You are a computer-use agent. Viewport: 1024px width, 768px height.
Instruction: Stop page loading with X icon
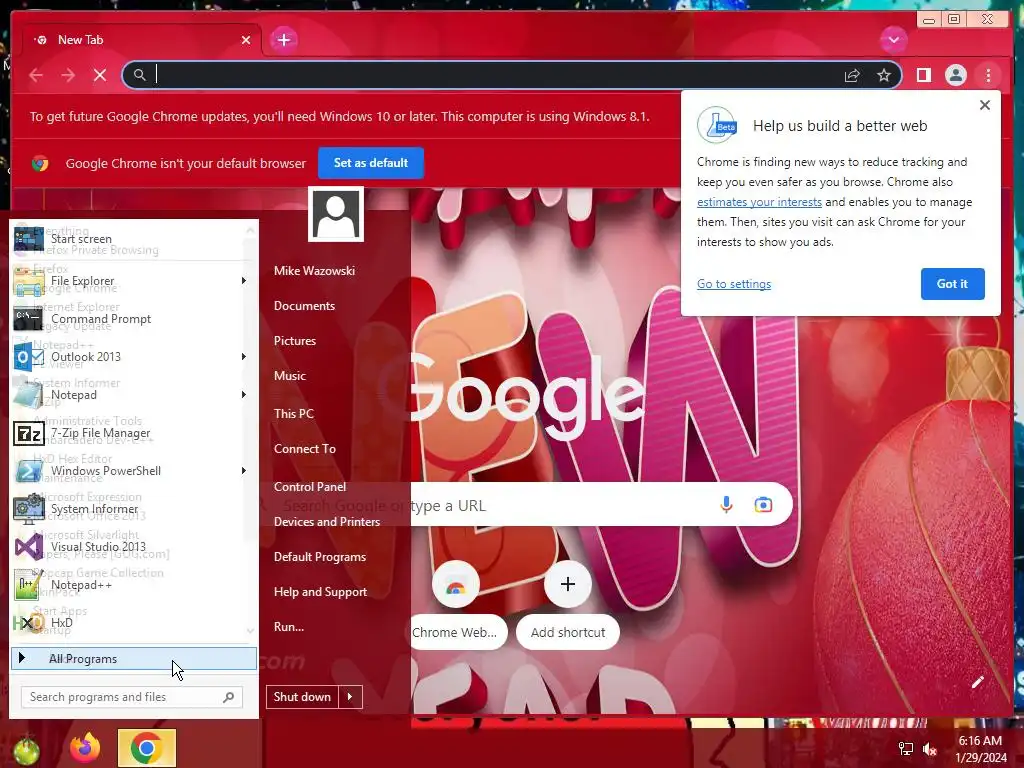pyautogui.click(x=100, y=75)
